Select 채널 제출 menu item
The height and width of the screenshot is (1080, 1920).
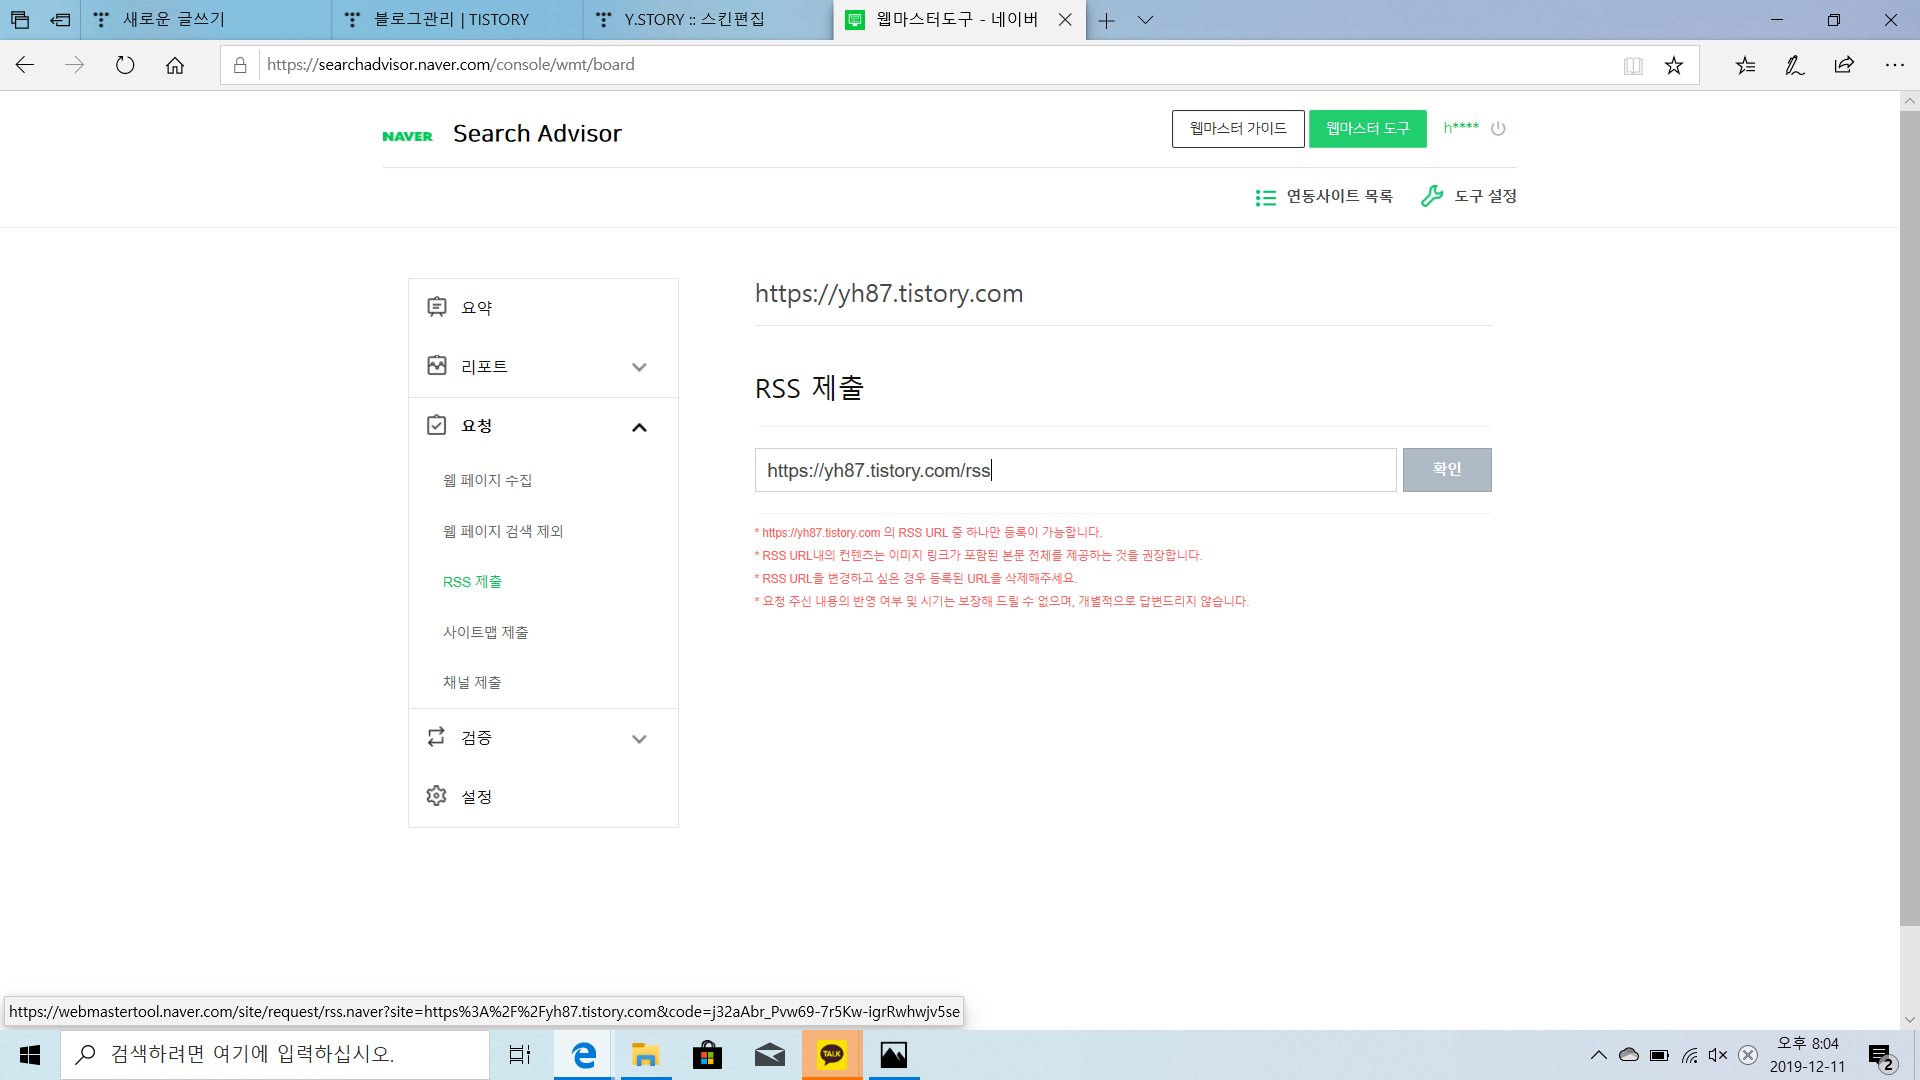point(472,682)
